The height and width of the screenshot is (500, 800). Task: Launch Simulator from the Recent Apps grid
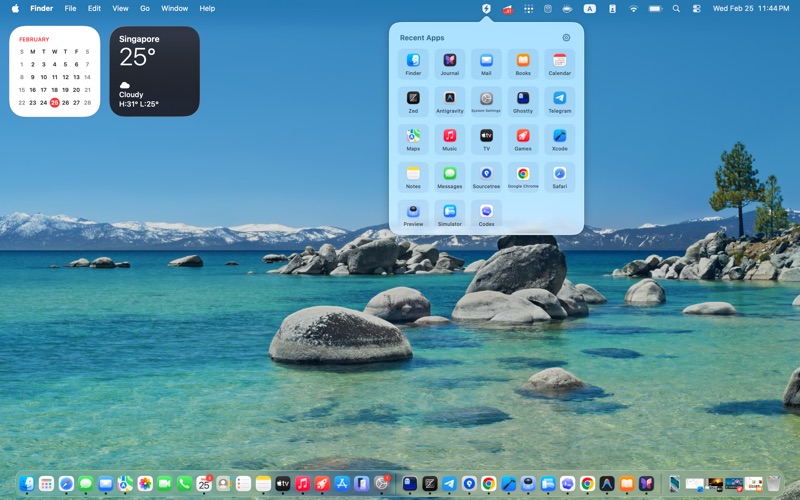[x=450, y=212]
